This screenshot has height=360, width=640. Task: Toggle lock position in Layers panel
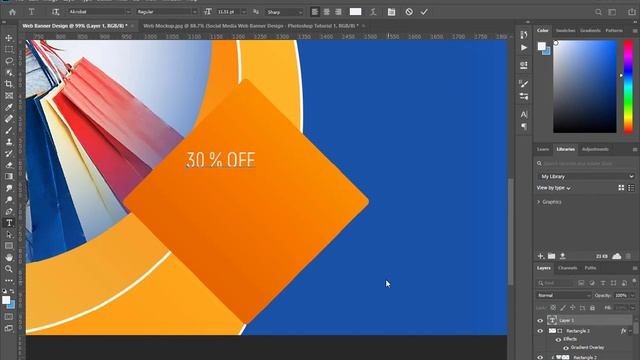pyautogui.click(x=573, y=308)
